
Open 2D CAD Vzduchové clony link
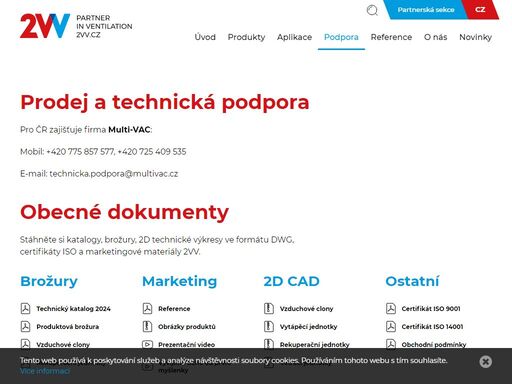tap(306, 309)
